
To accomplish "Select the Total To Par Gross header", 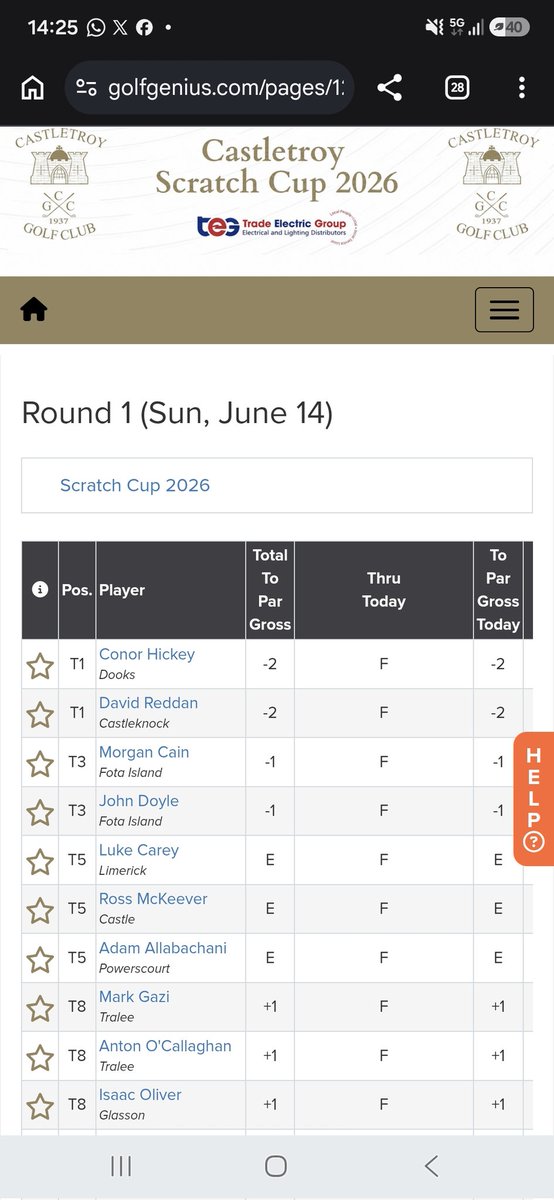I will pyautogui.click(x=270, y=590).
